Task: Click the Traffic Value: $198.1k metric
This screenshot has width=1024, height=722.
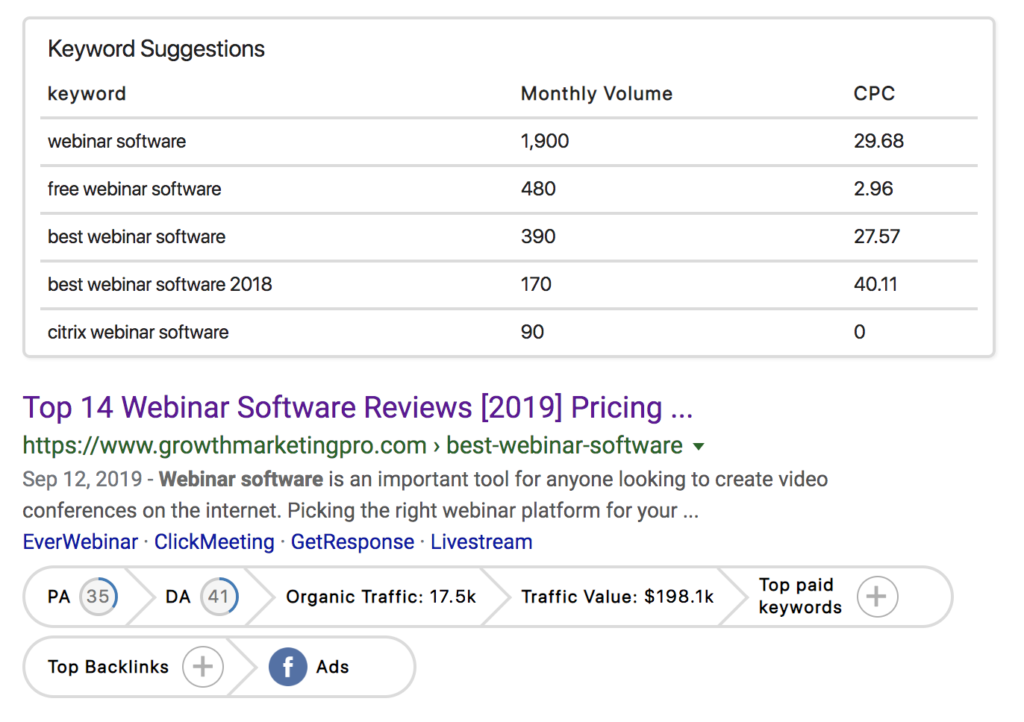Action: 617,597
